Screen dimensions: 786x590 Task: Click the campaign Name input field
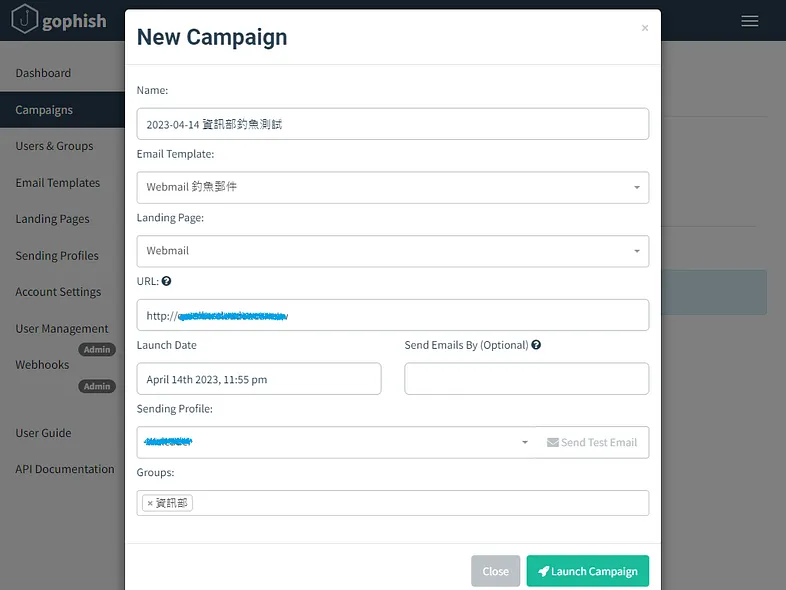[392, 124]
